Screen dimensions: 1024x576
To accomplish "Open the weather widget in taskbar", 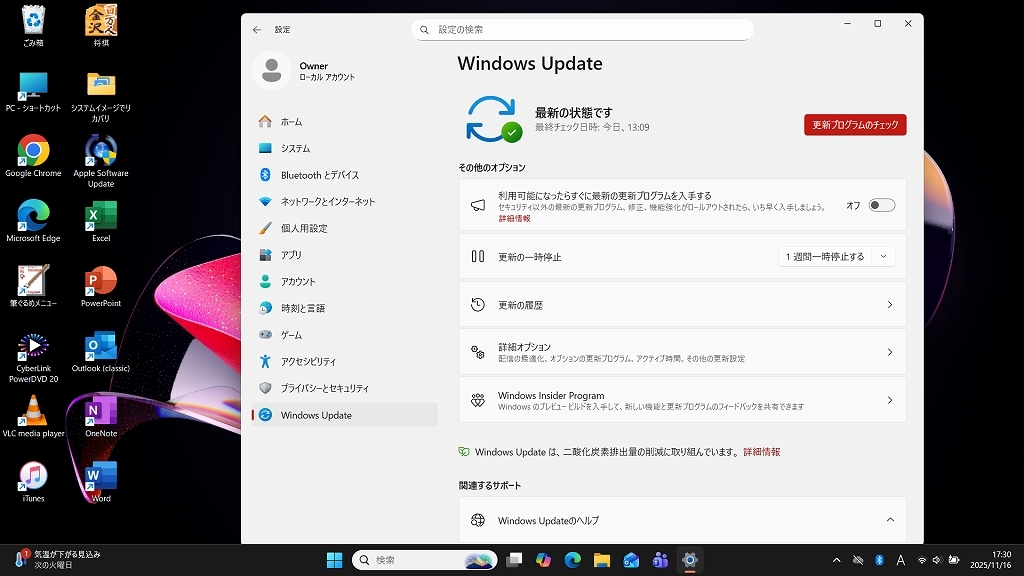I will coord(57,560).
